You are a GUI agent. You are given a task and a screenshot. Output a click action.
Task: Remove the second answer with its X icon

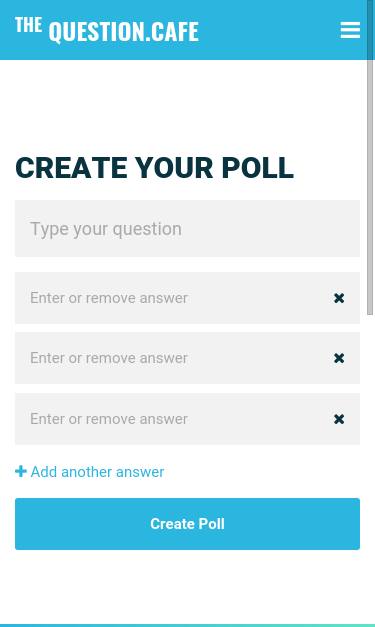pos(339,358)
